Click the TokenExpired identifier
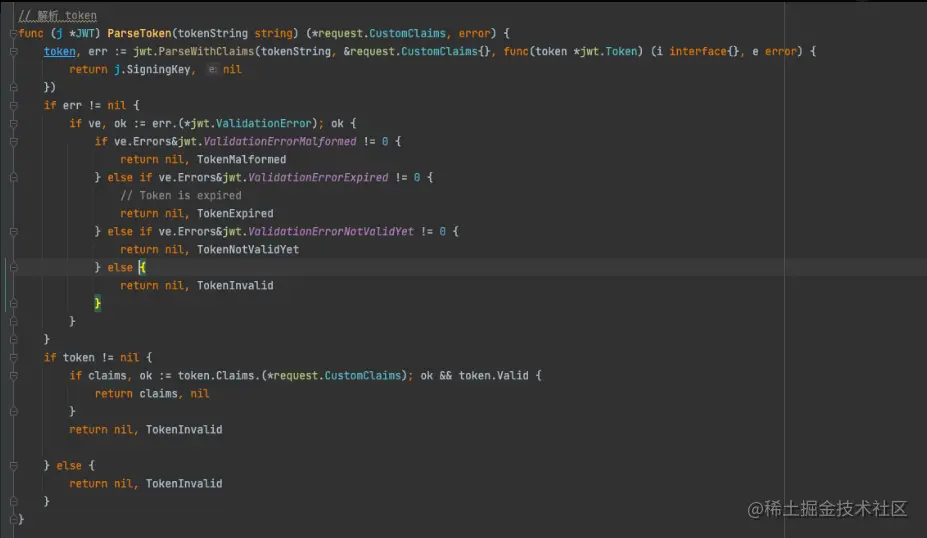927x538 pixels. (x=235, y=213)
